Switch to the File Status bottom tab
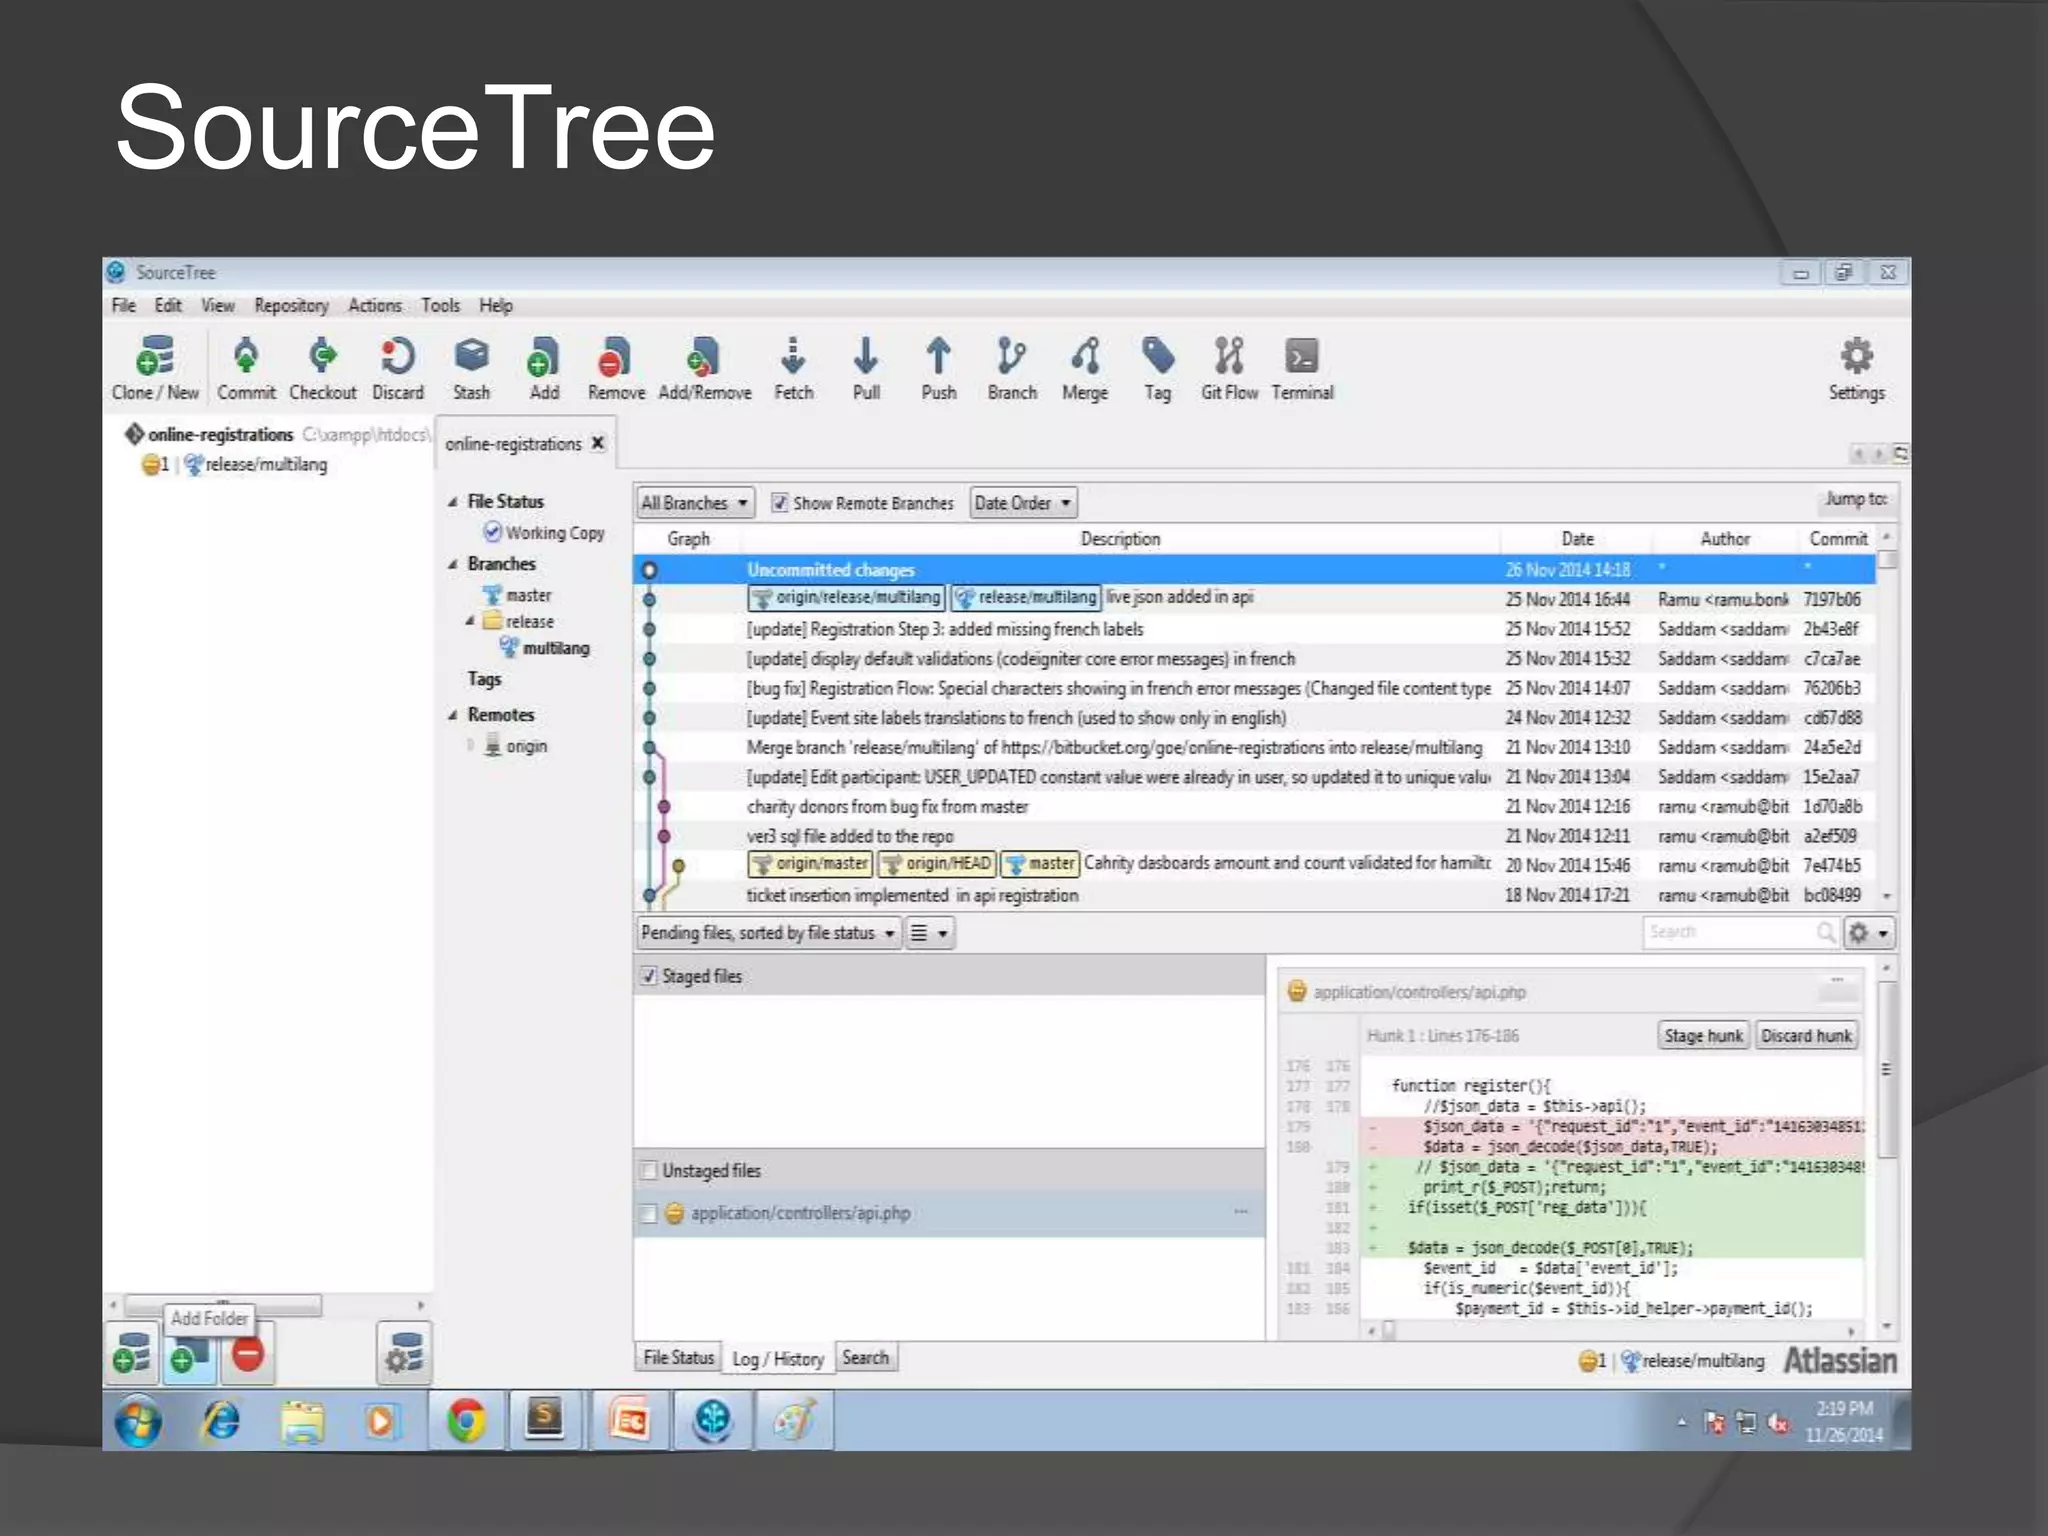Screen dimensions: 2048x1536 click(678, 1357)
